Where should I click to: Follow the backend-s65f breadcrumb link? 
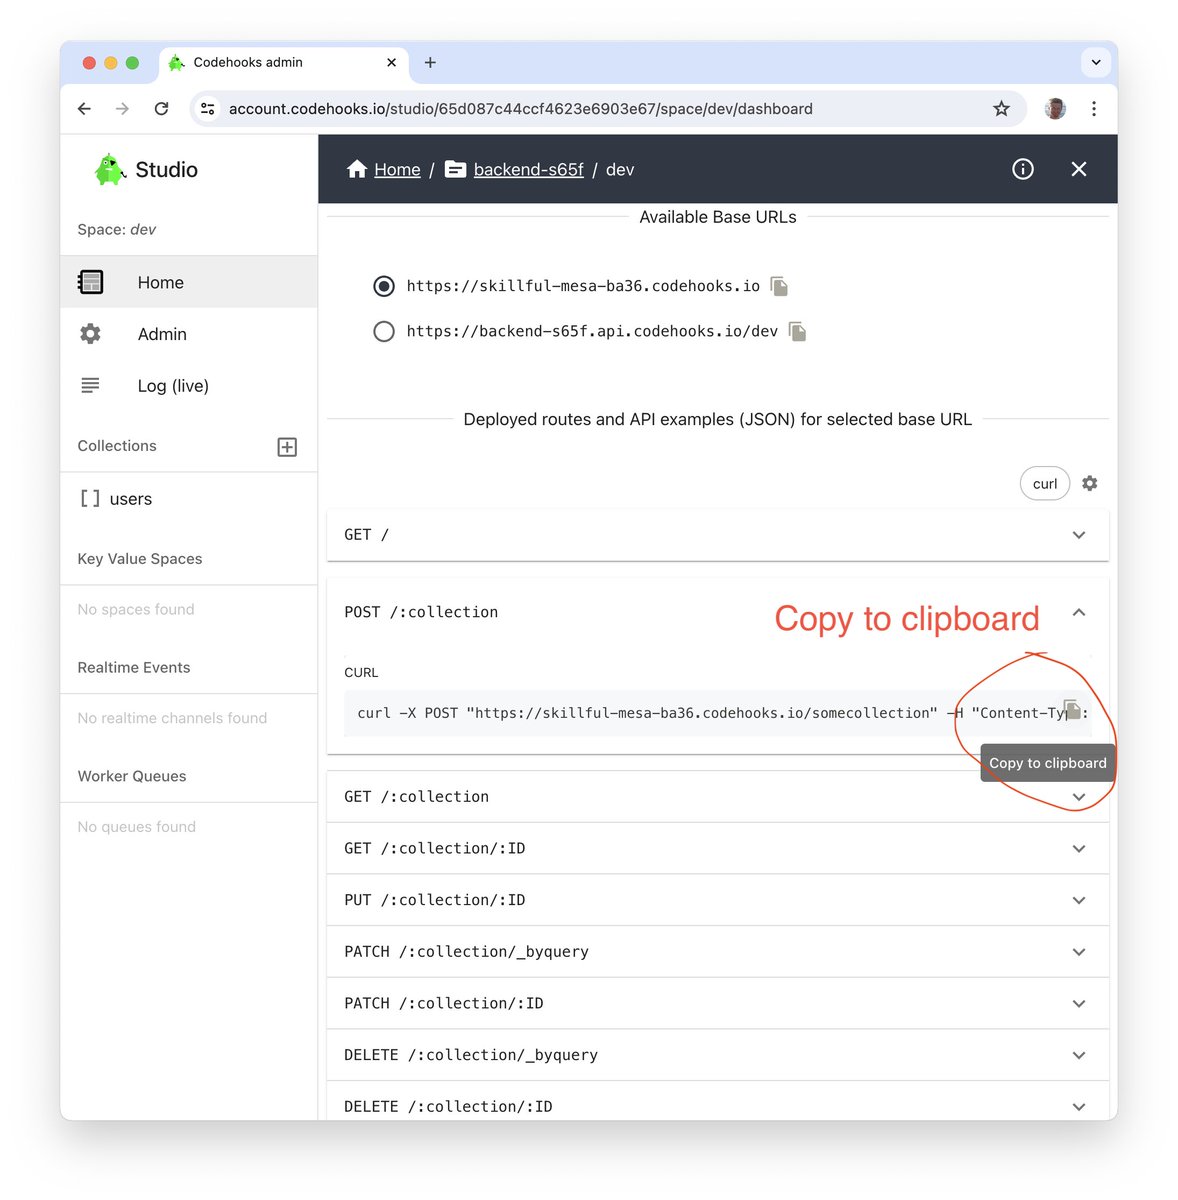529,170
